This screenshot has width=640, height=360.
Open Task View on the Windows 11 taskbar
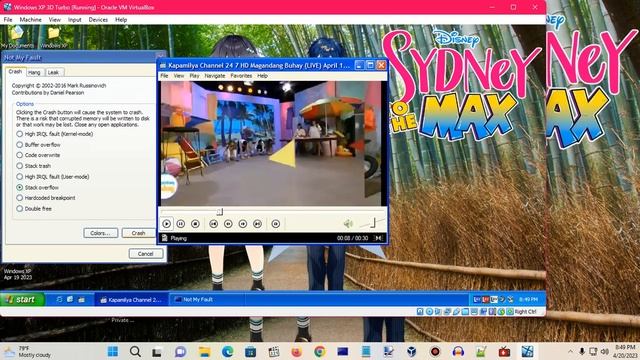(x=157, y=351)
